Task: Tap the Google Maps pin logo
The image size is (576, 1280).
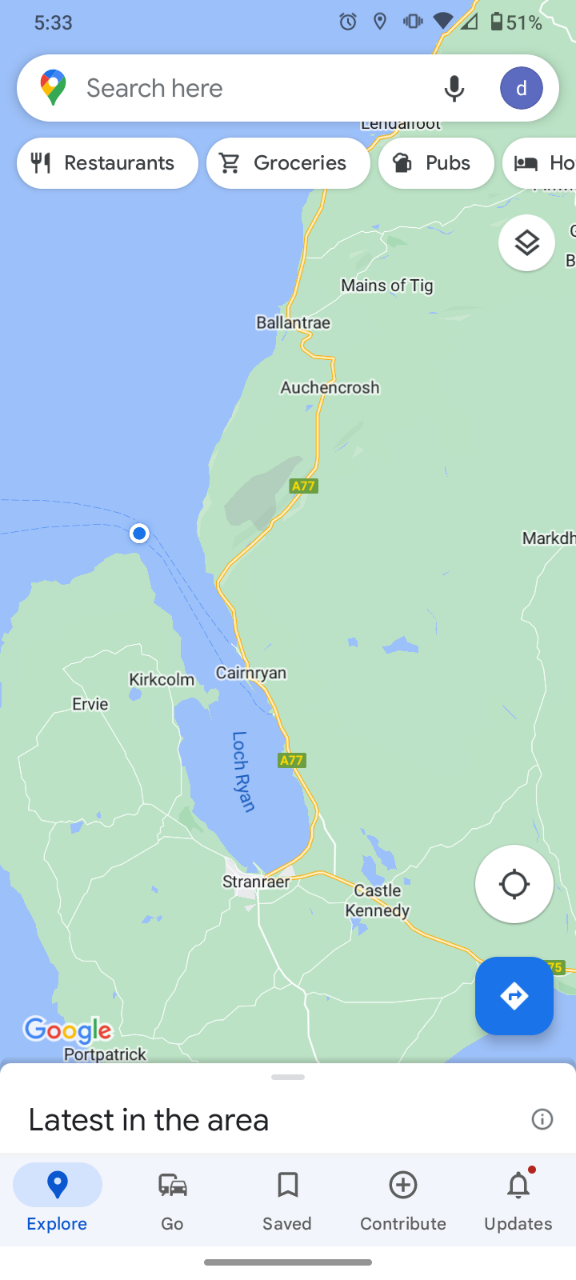Action: click(53, 88)
